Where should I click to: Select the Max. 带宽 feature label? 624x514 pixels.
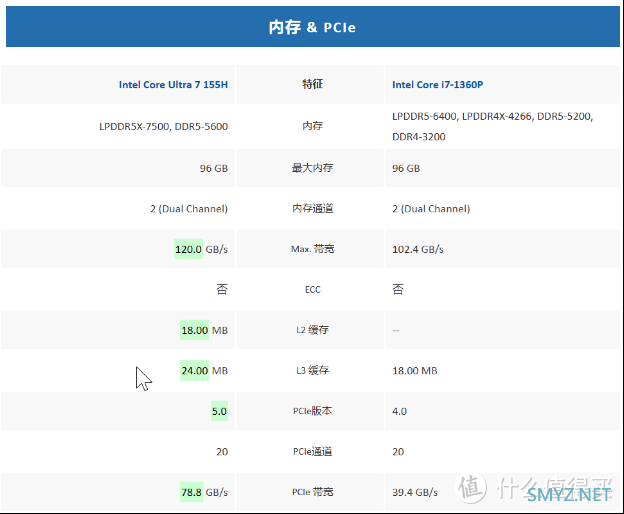click(312, 249)
